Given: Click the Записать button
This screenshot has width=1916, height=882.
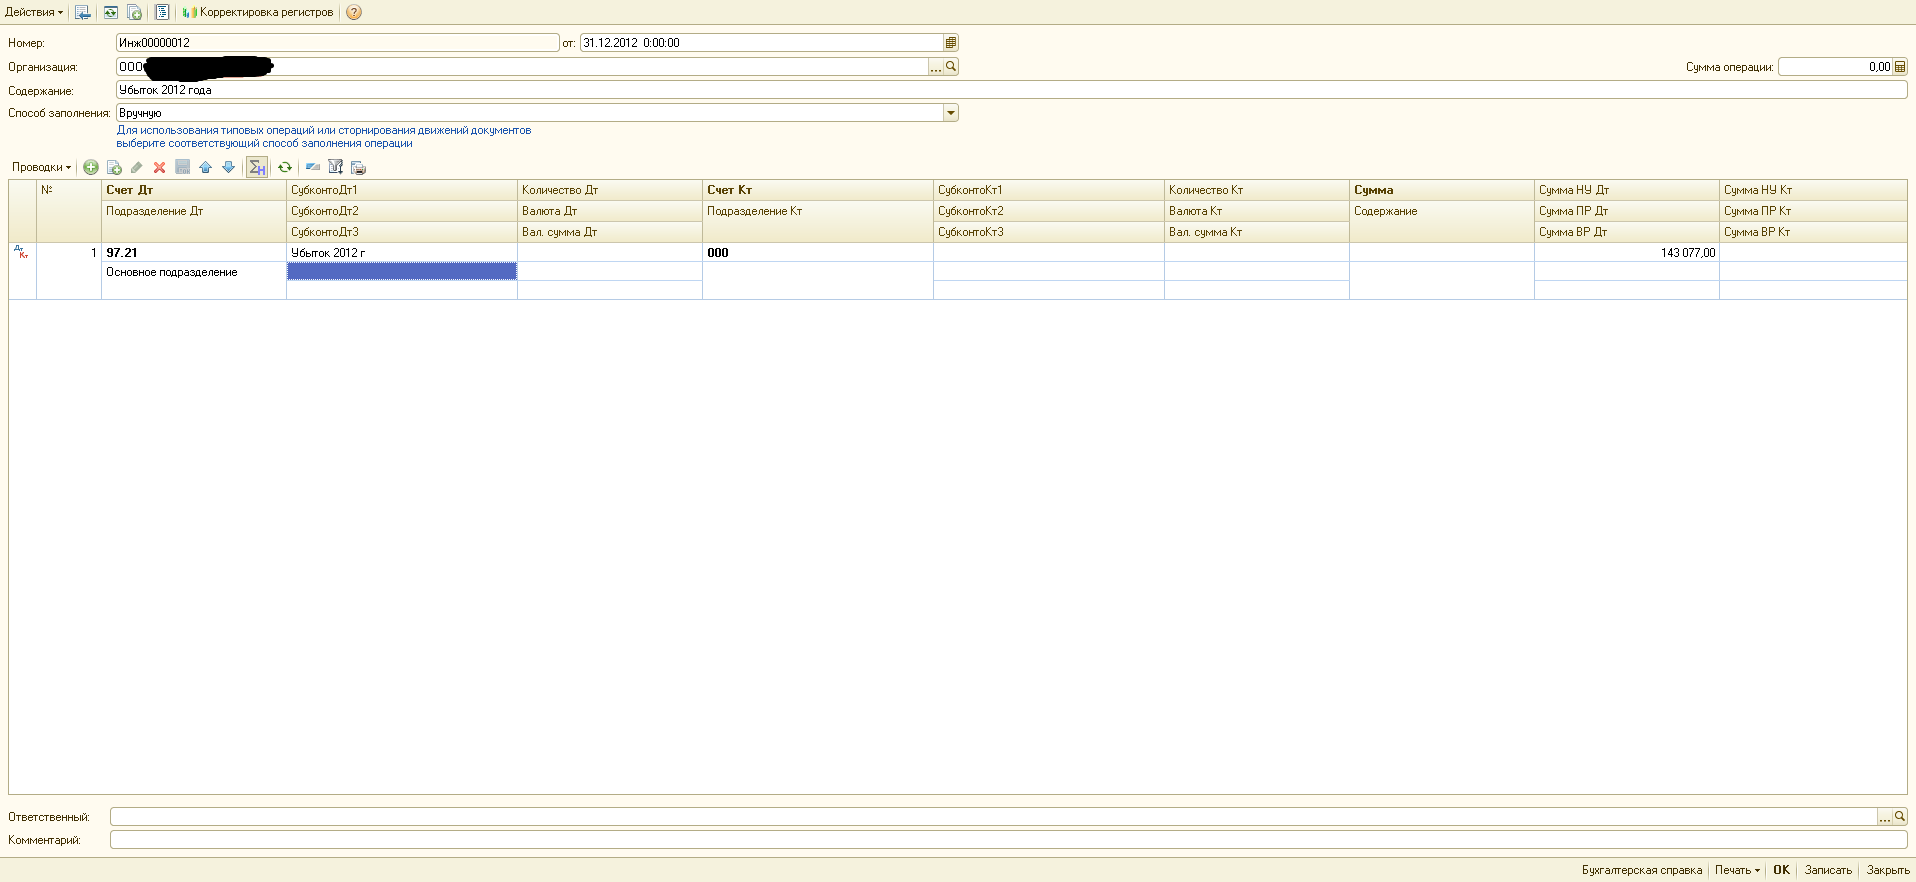Looking at the screenshot, I should click(1828, 870).
